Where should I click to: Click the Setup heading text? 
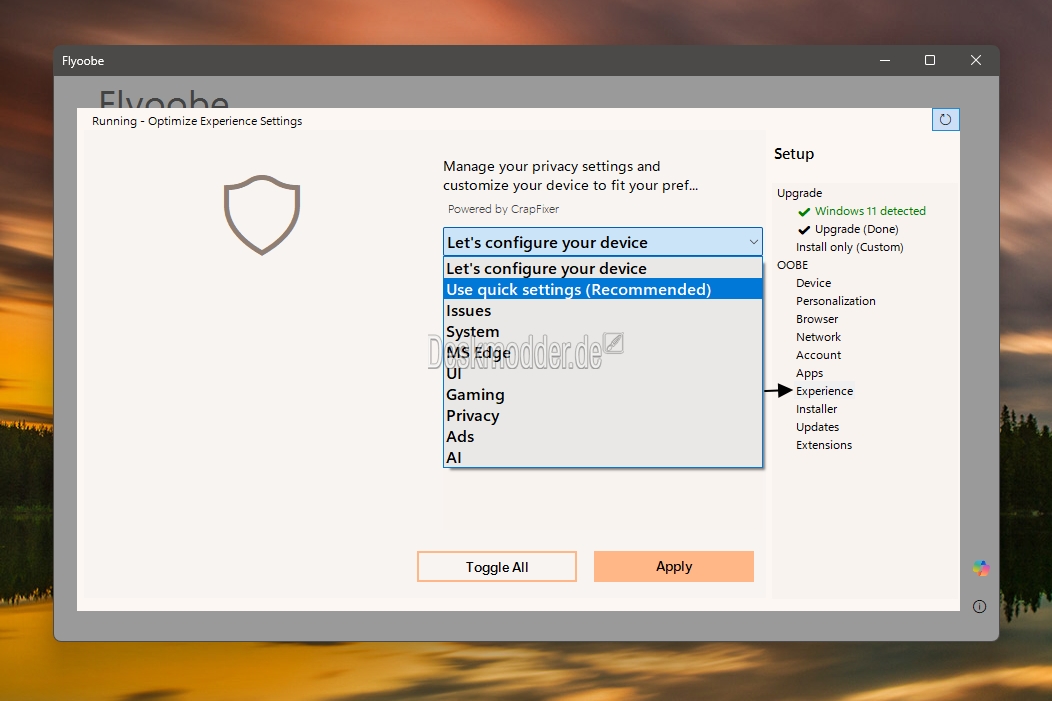tap(794, 154)
